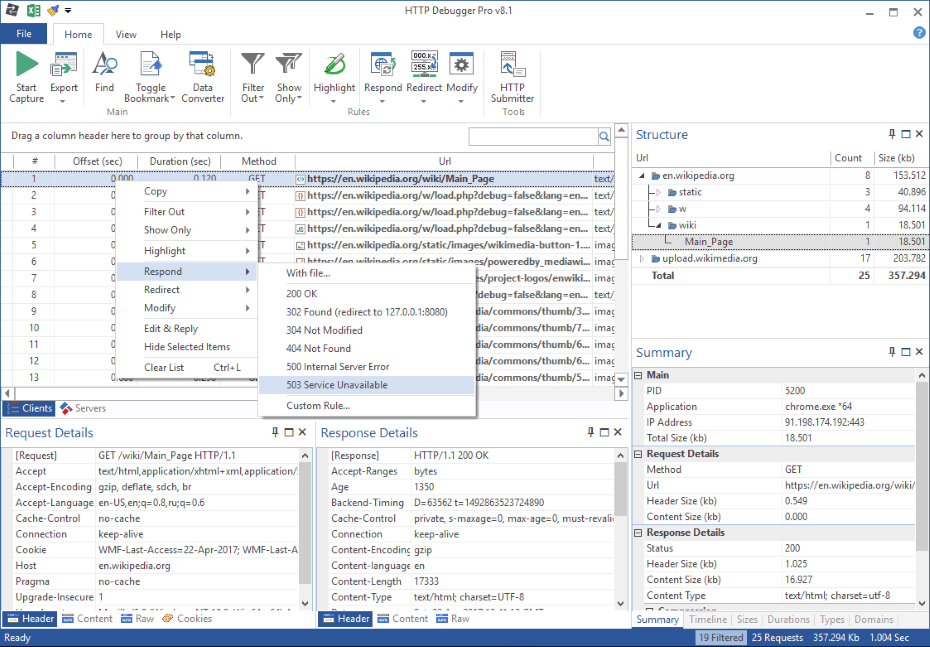Viewport: 930px width, 647px height.
Task: Collapse the wiki folder node
Action: pos(658,225)
